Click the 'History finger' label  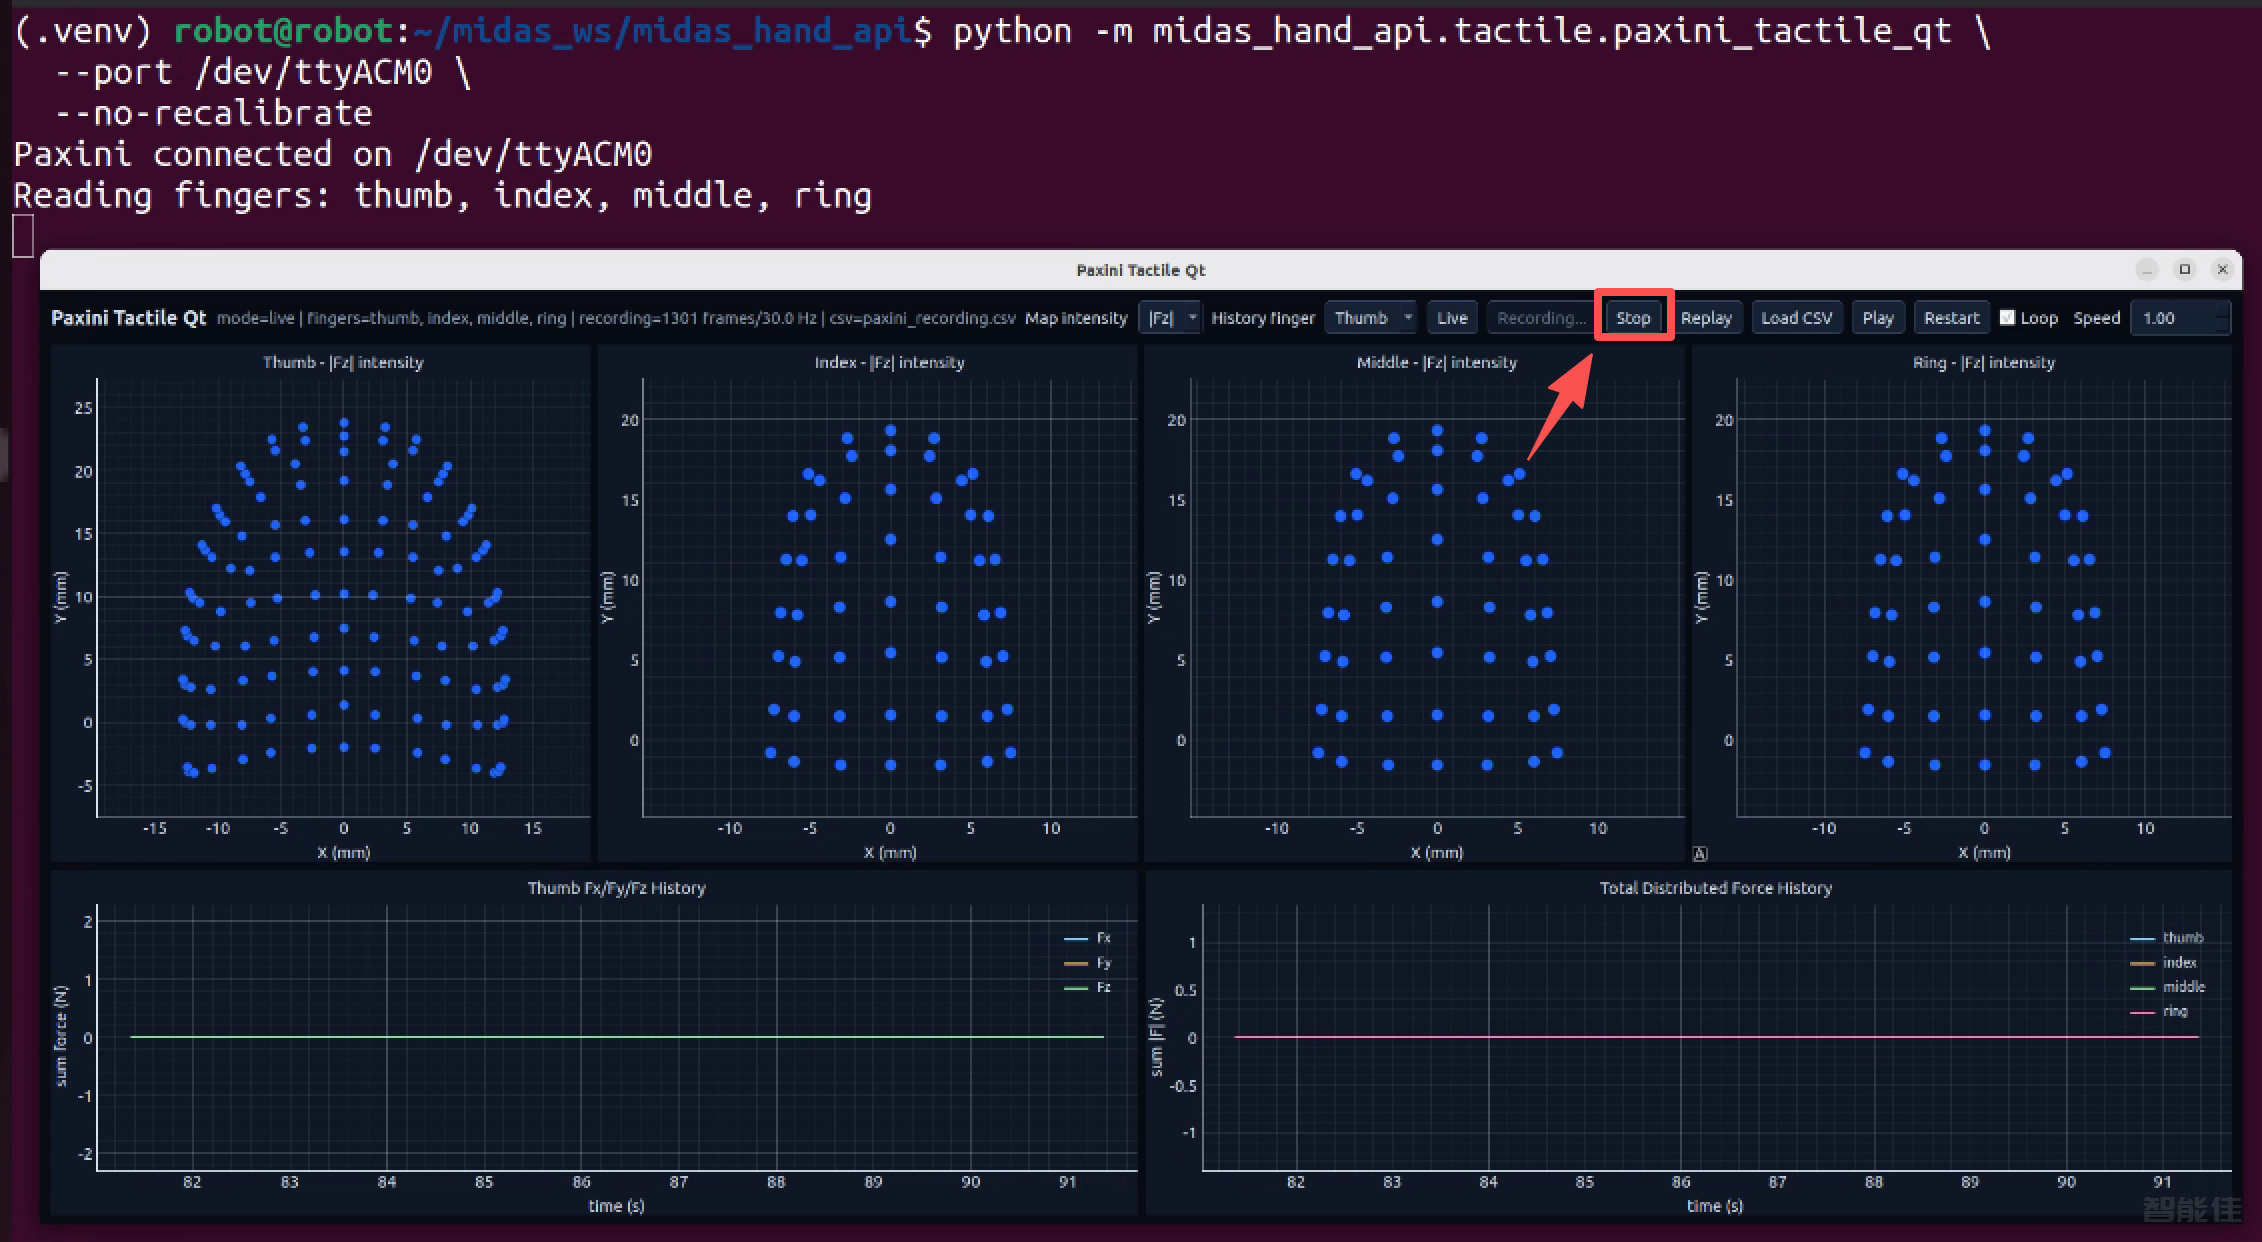pos(1263,318)
